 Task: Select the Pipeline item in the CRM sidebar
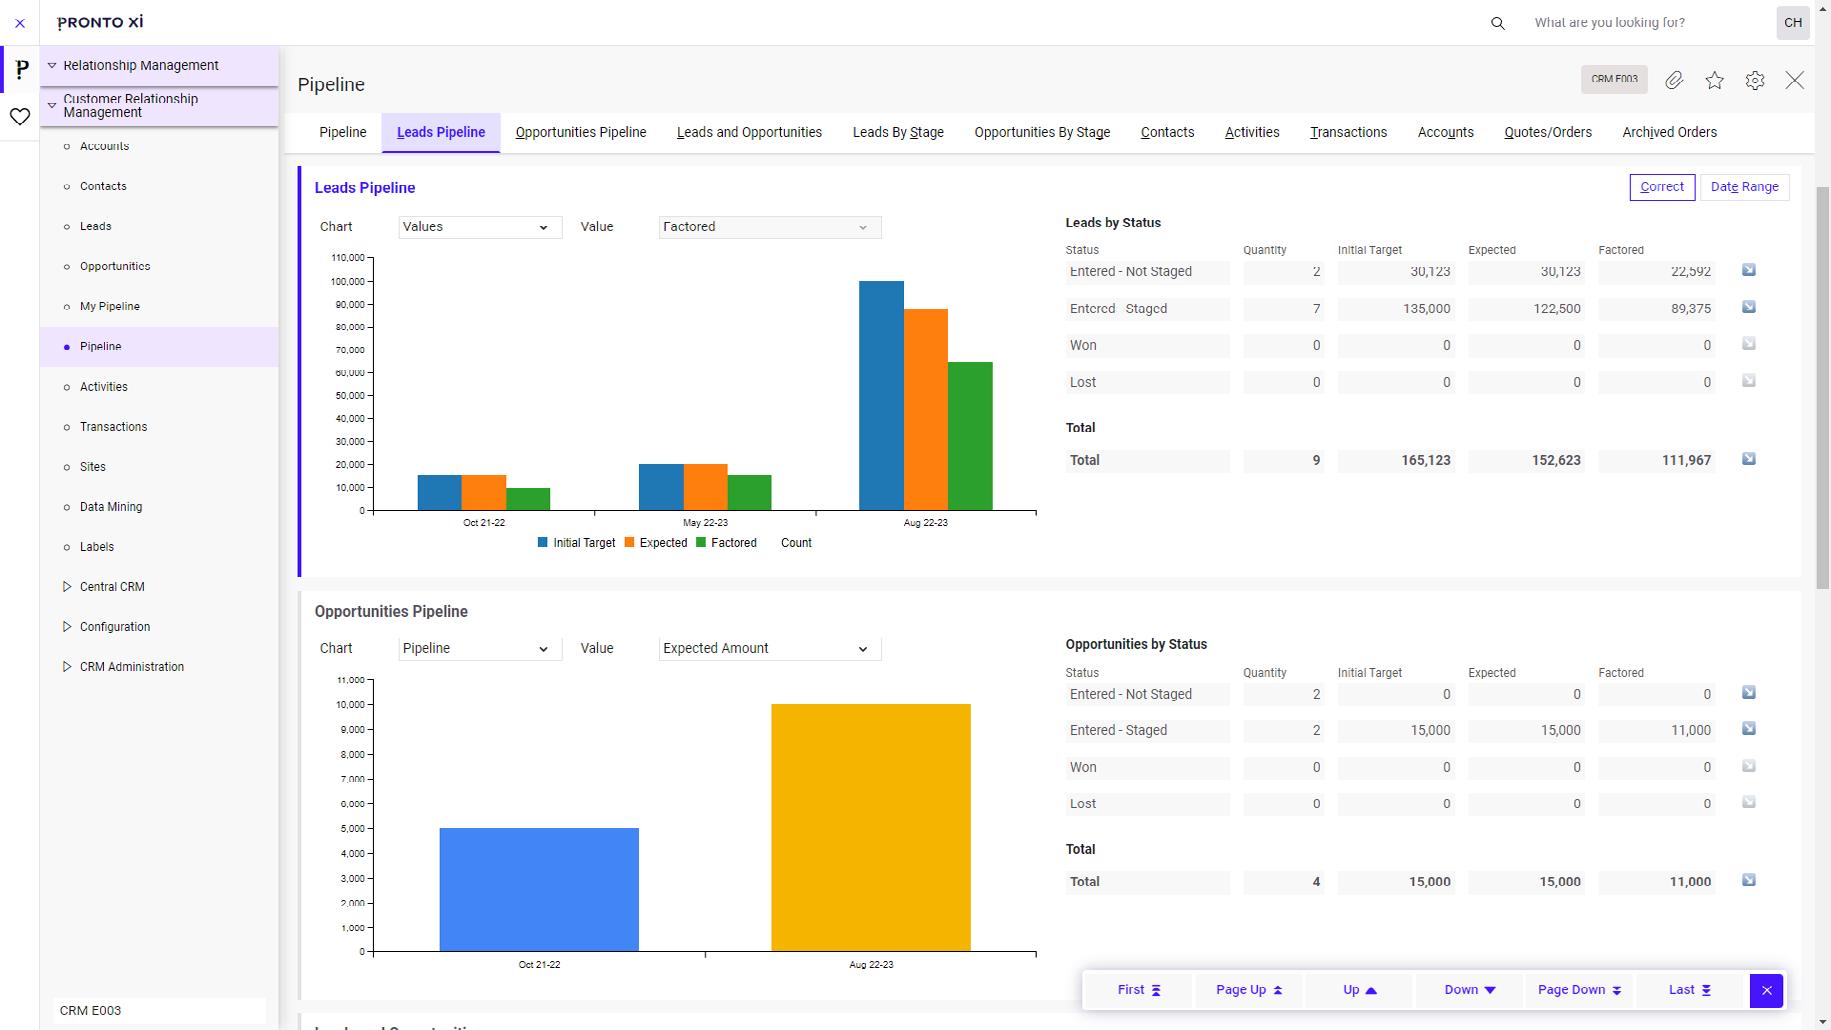[x=101, y=346]
